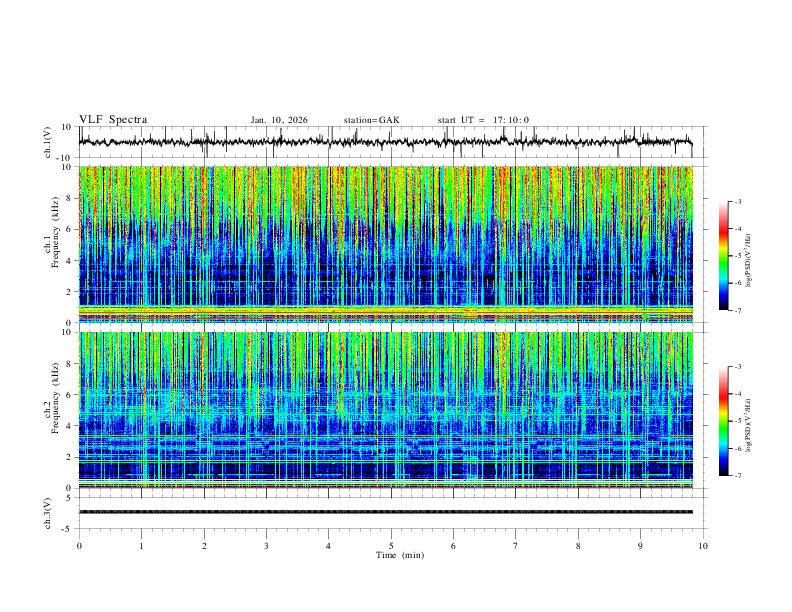Click the date 'Jan. 10, 2026'
This screenshot has width=792, height=612.
(x=279, y=120)
